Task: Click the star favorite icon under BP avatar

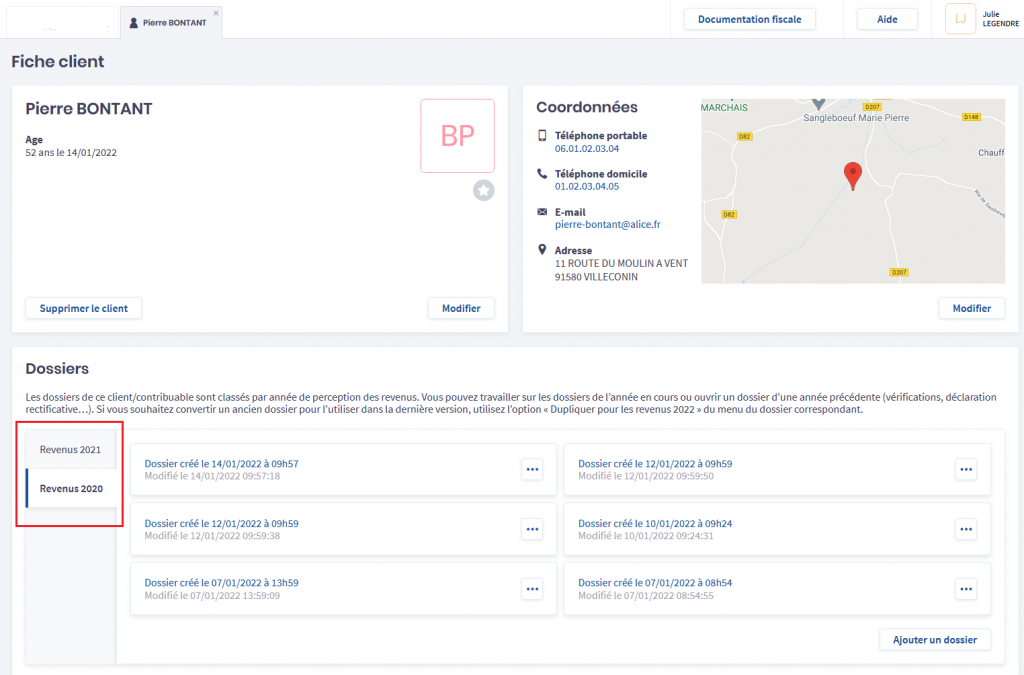Action: pos(484,190)
